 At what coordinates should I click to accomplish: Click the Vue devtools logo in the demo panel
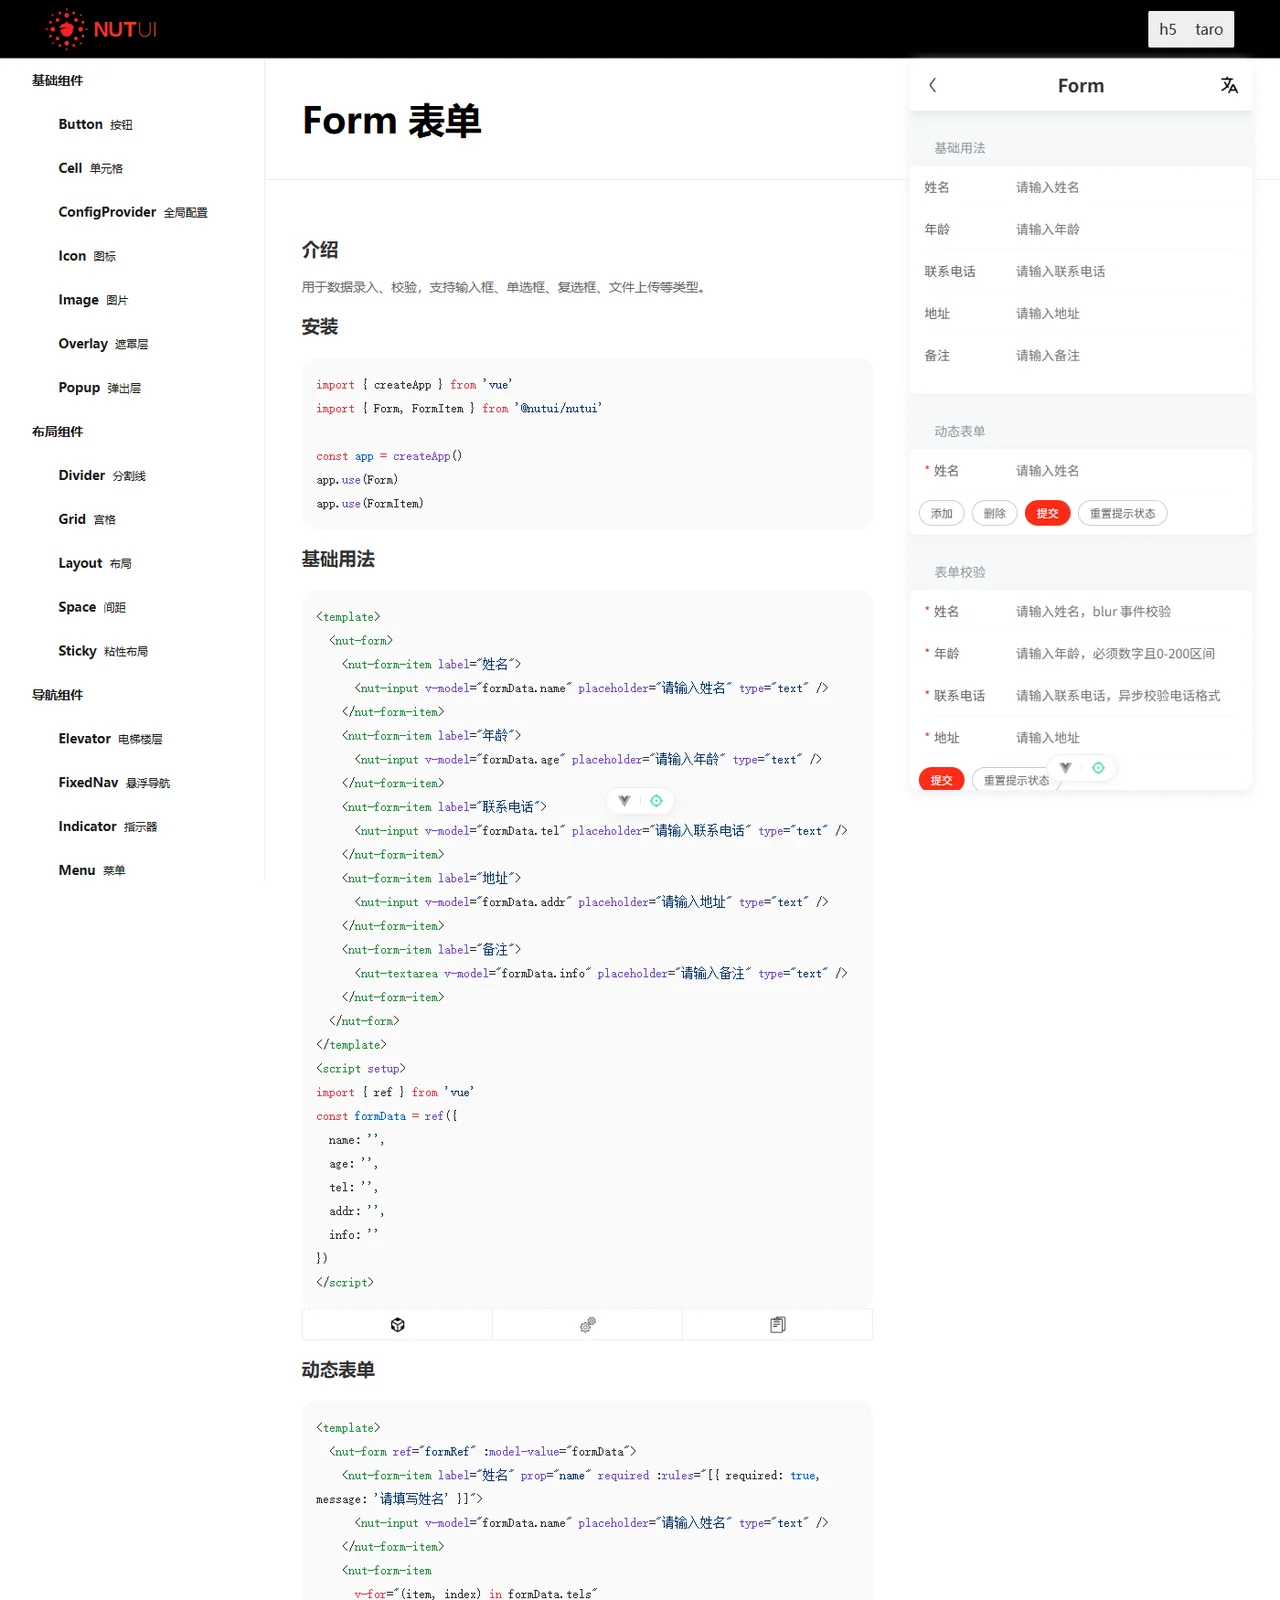coord(1066,768)
